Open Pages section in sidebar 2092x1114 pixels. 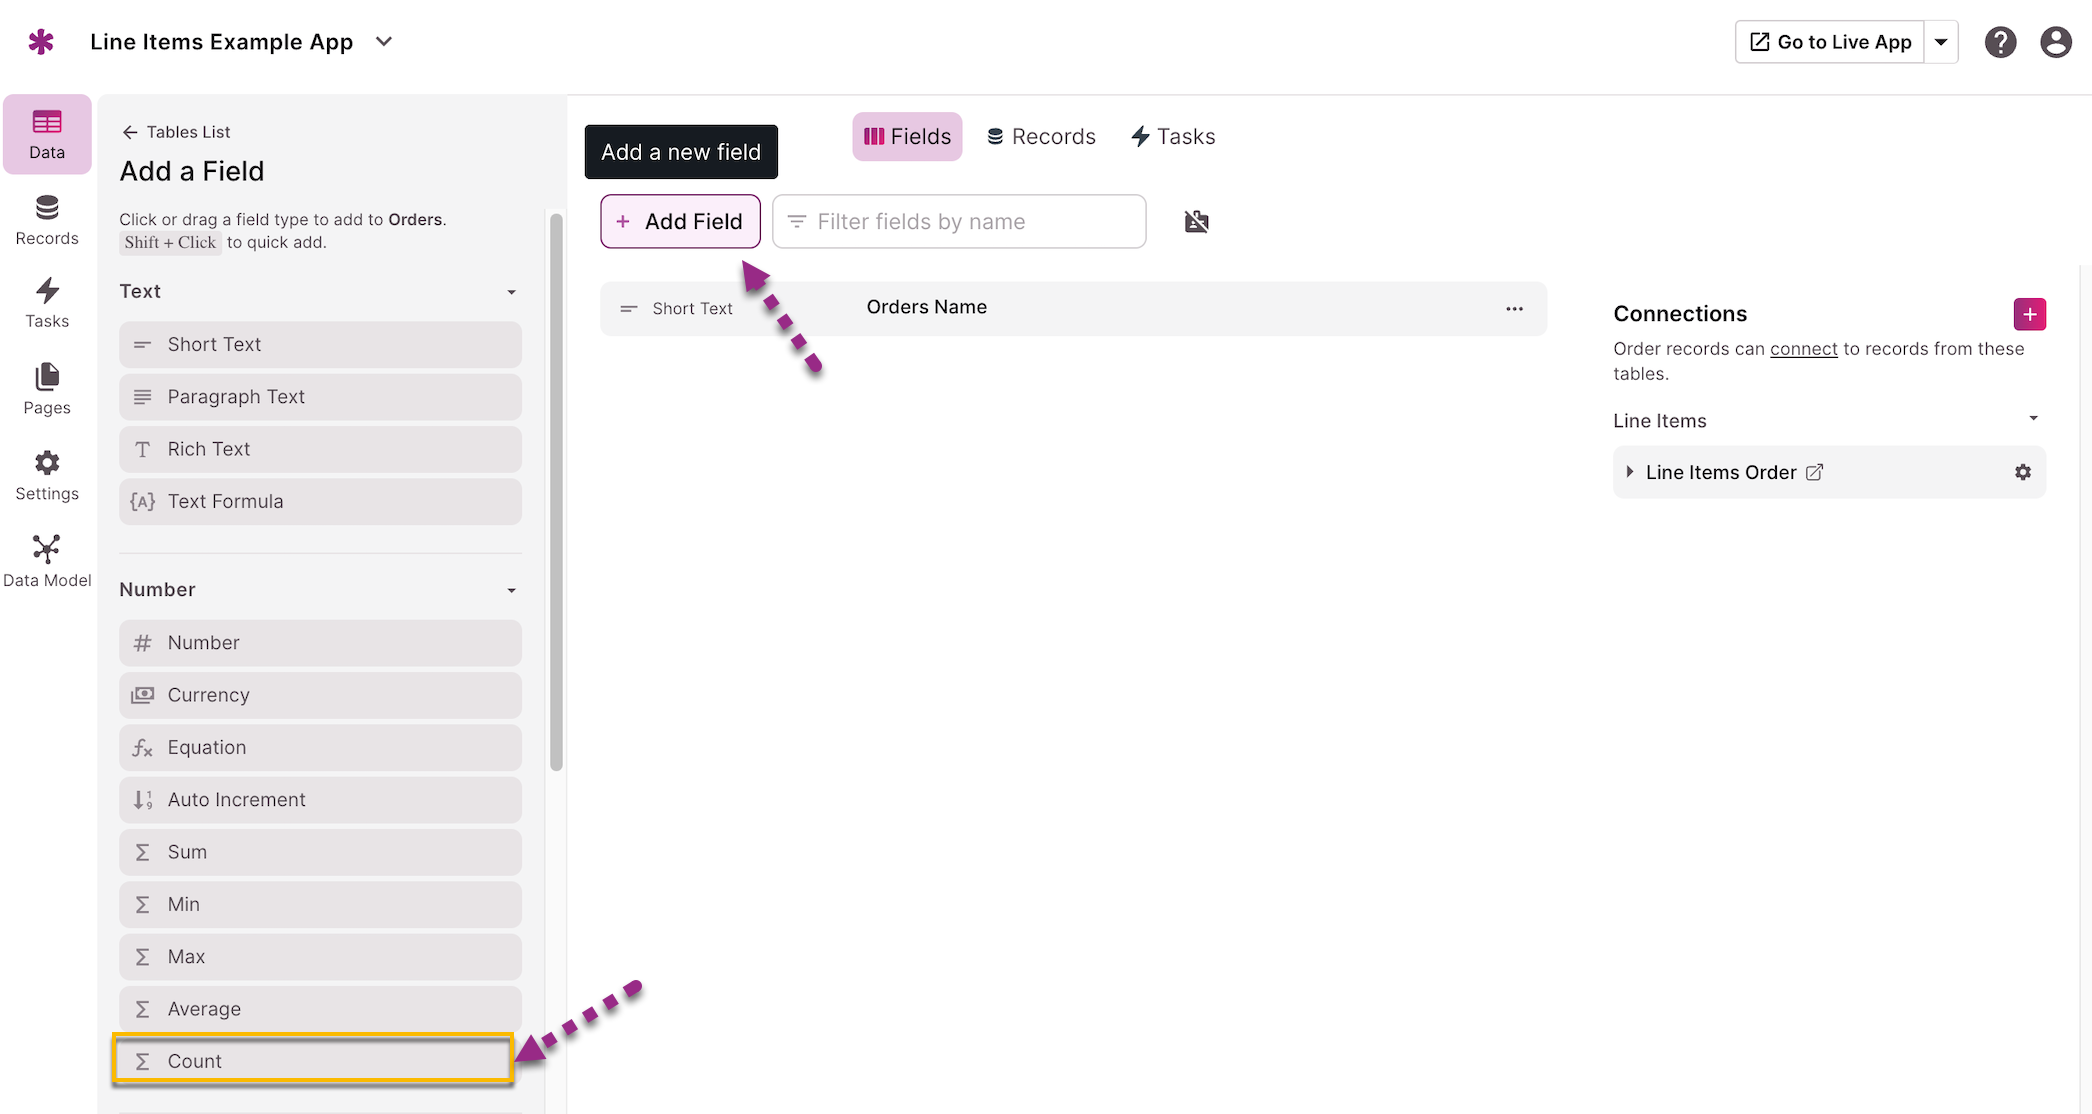click(47, 388)
